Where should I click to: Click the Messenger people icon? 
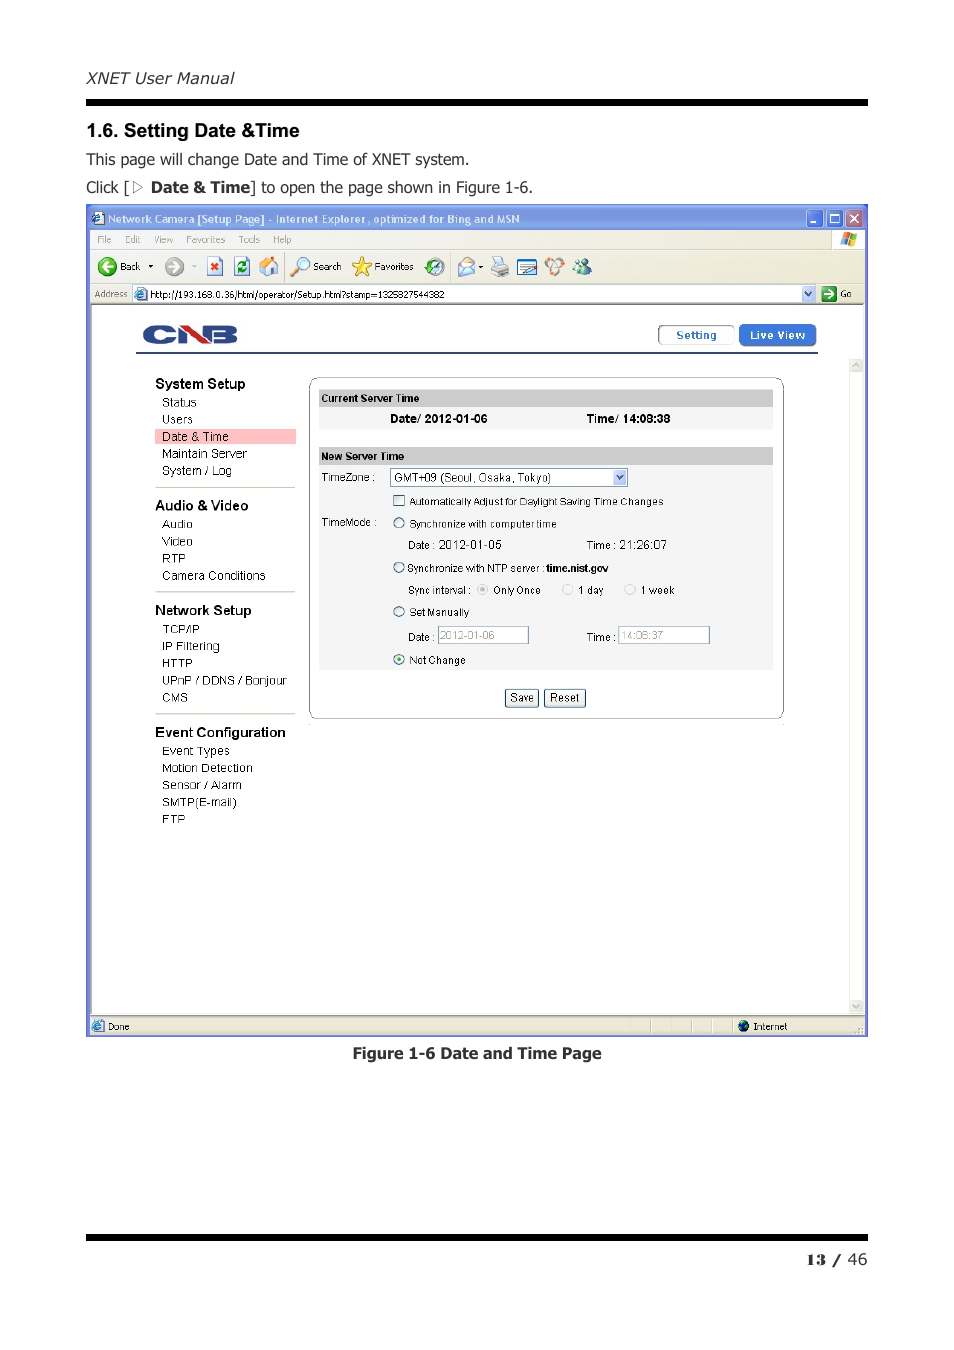pyautogui.click(x=582, y=266)
